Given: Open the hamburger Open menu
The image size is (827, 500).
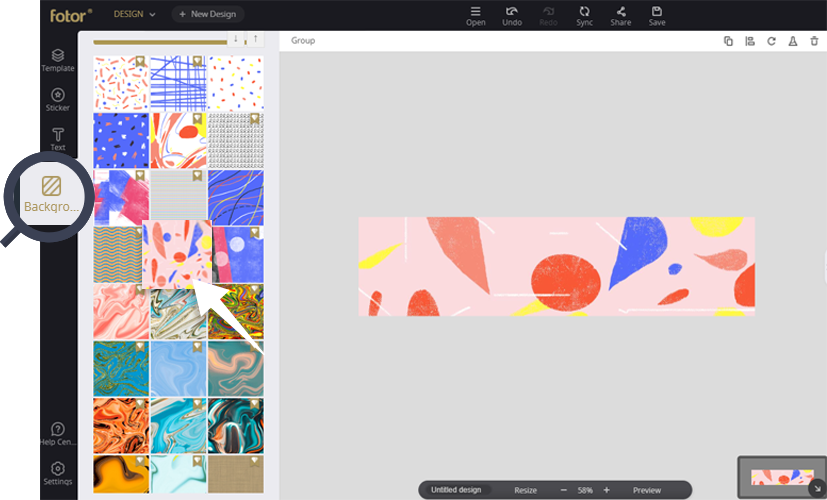Looking at the screenshot, I should pos(476,15).
